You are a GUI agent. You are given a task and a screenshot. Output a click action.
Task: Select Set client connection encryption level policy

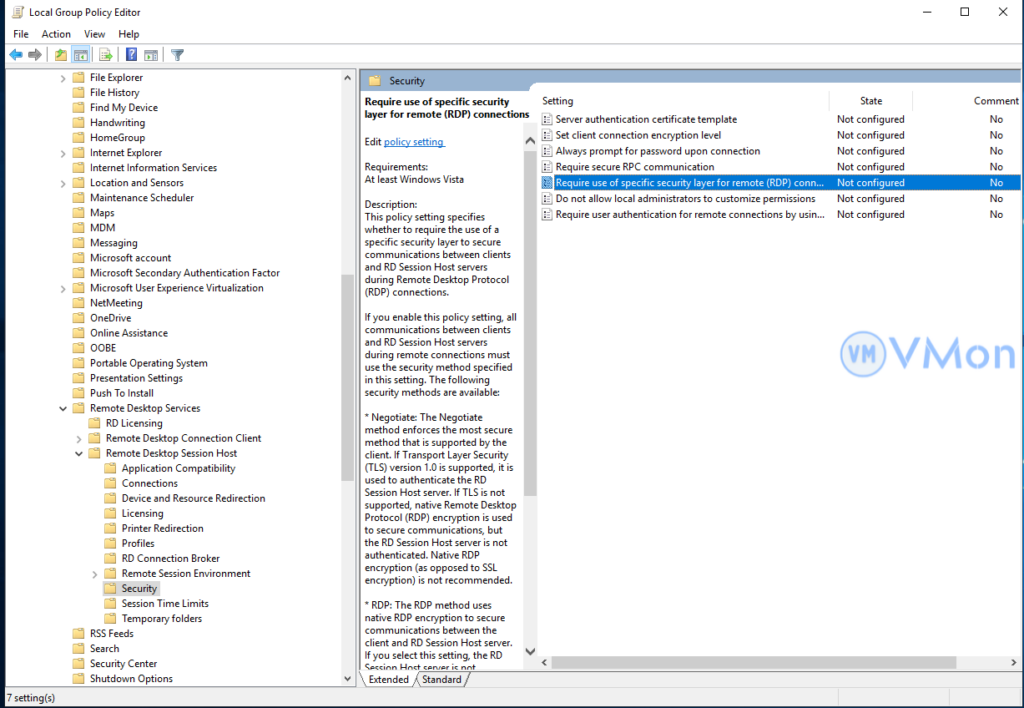(638, 135)
